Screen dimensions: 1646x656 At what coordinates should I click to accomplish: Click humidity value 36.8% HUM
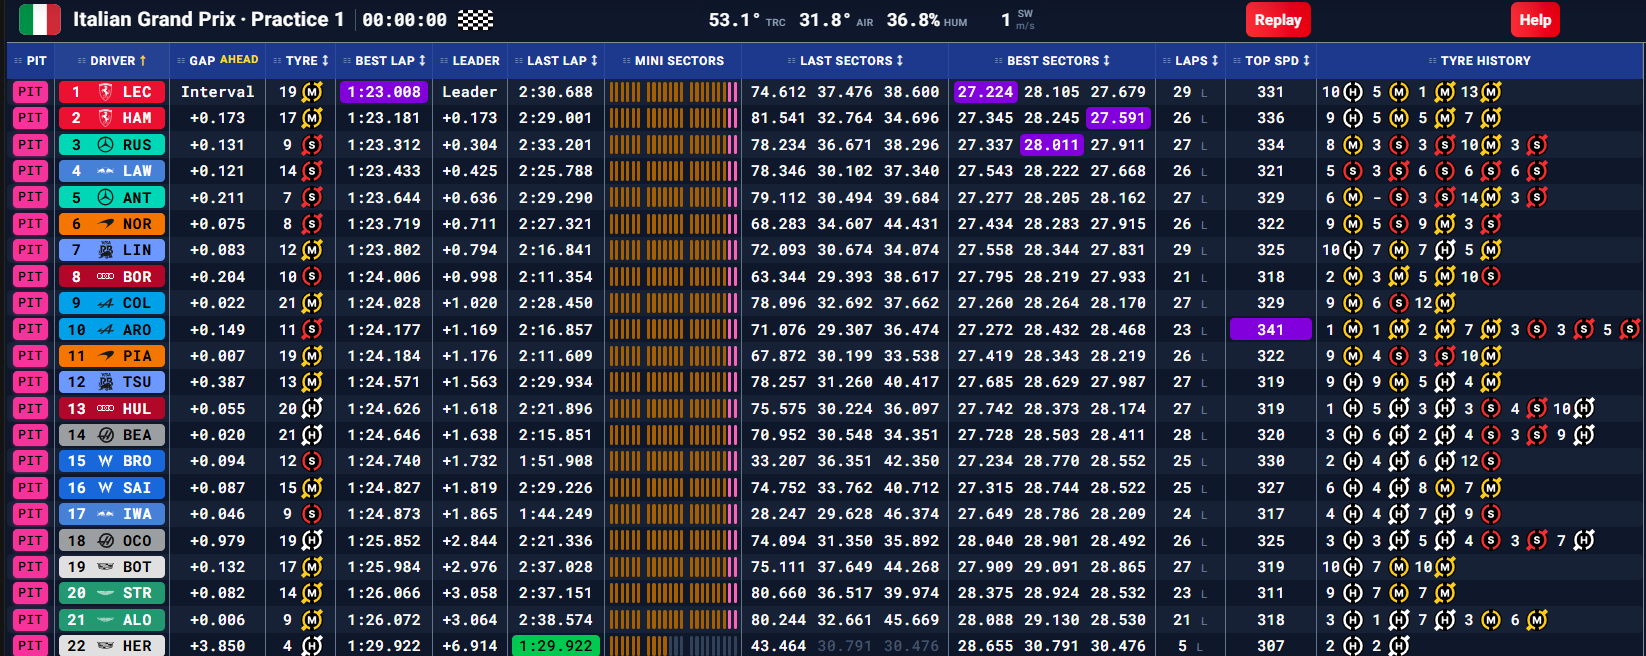[x=927, y=20]
